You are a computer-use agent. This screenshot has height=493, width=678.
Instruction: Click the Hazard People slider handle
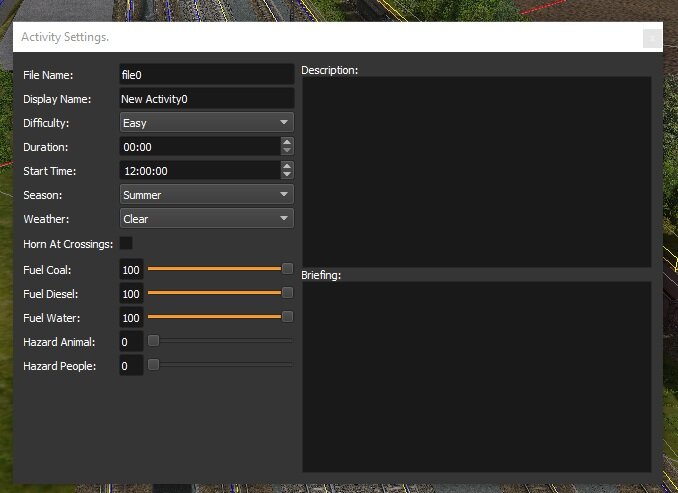153,365
